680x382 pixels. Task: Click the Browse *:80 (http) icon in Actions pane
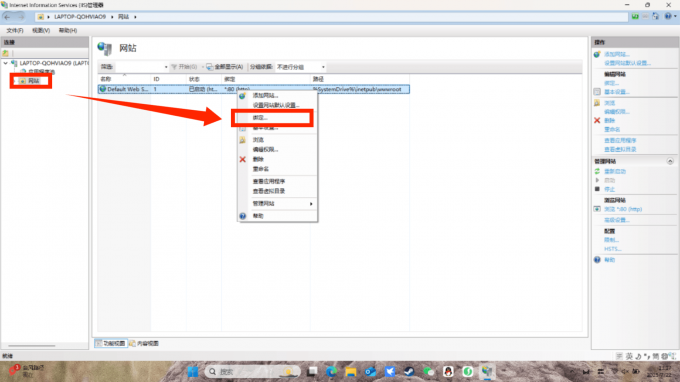(x=597, y=209)
